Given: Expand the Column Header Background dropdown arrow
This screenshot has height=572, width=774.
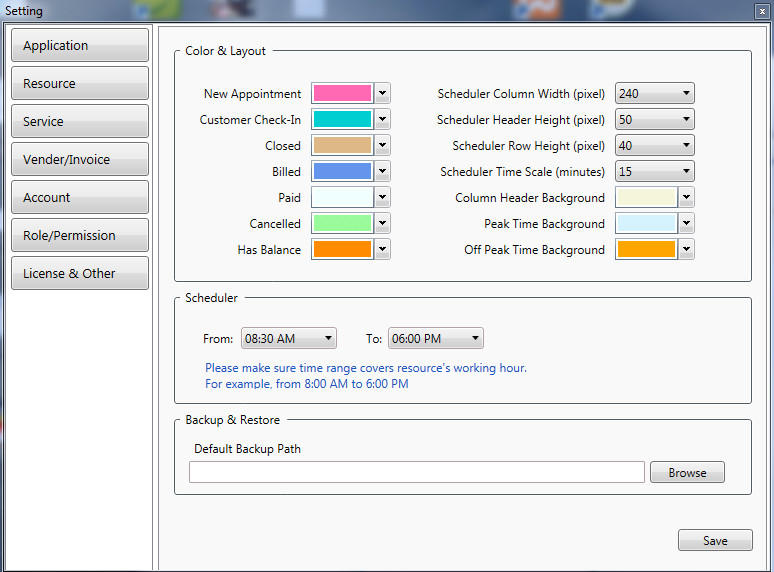Looking at the screenshot, I should [x=687, y=197].
